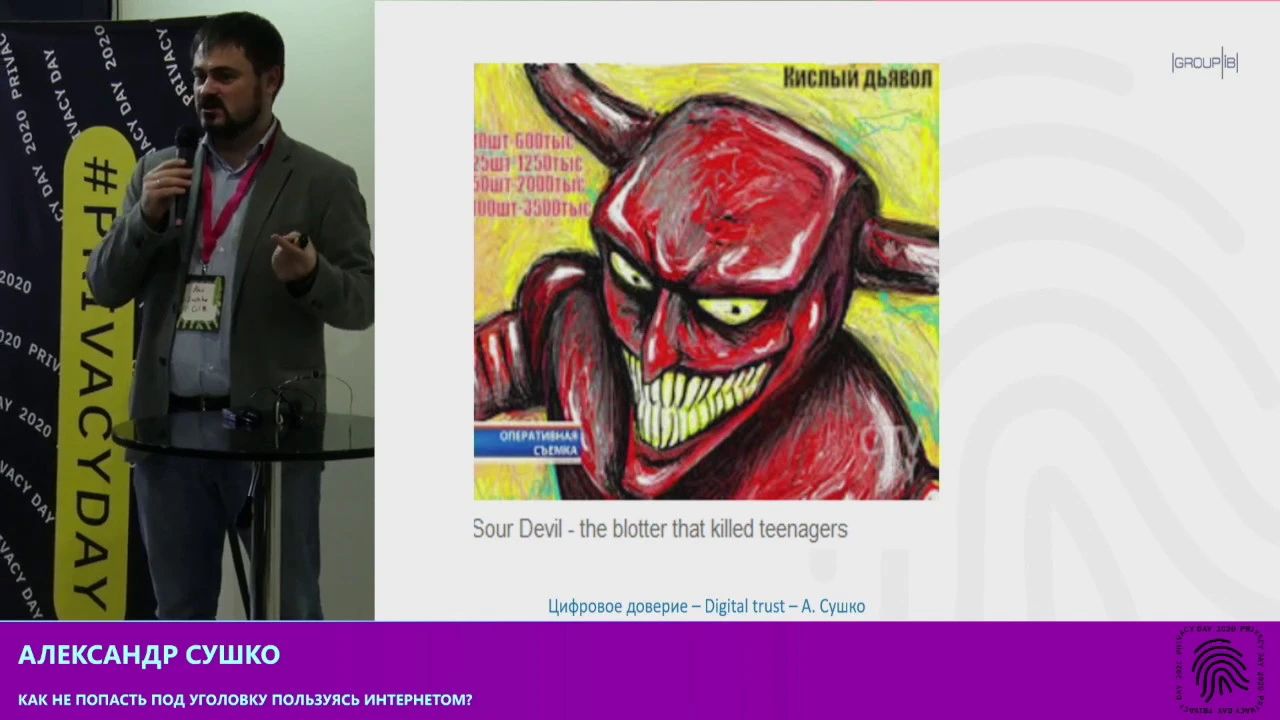Click the '100шт-3500тыс' price line

coord(532,210)
